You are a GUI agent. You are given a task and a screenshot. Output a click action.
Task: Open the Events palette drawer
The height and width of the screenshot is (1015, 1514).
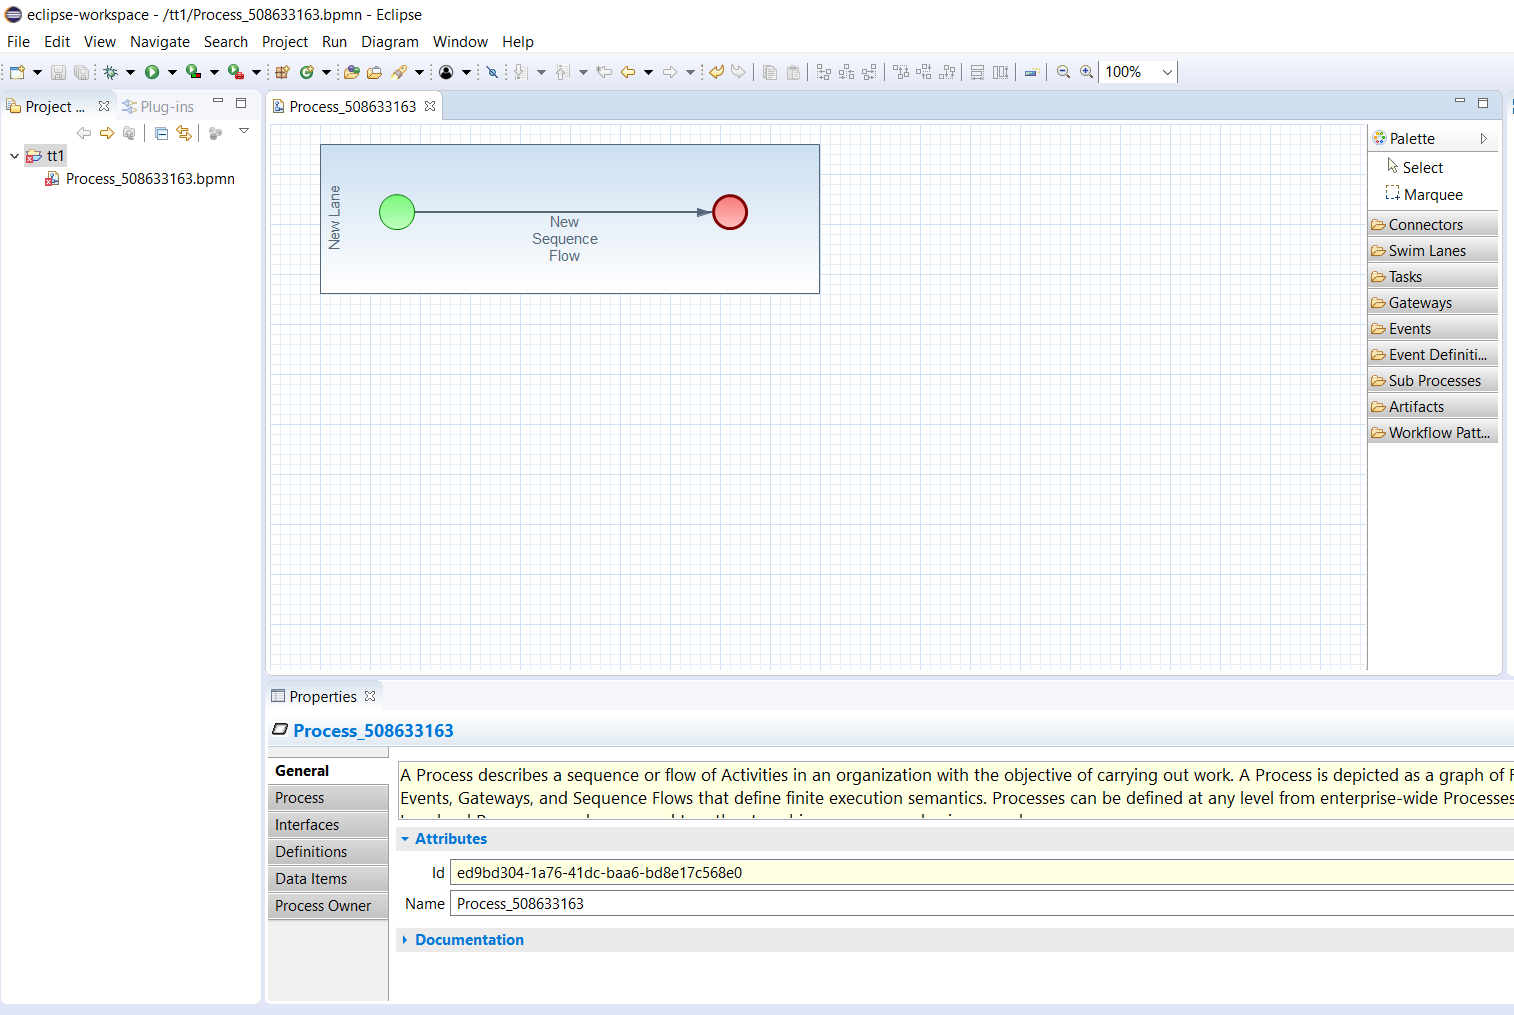point(1433,328)
